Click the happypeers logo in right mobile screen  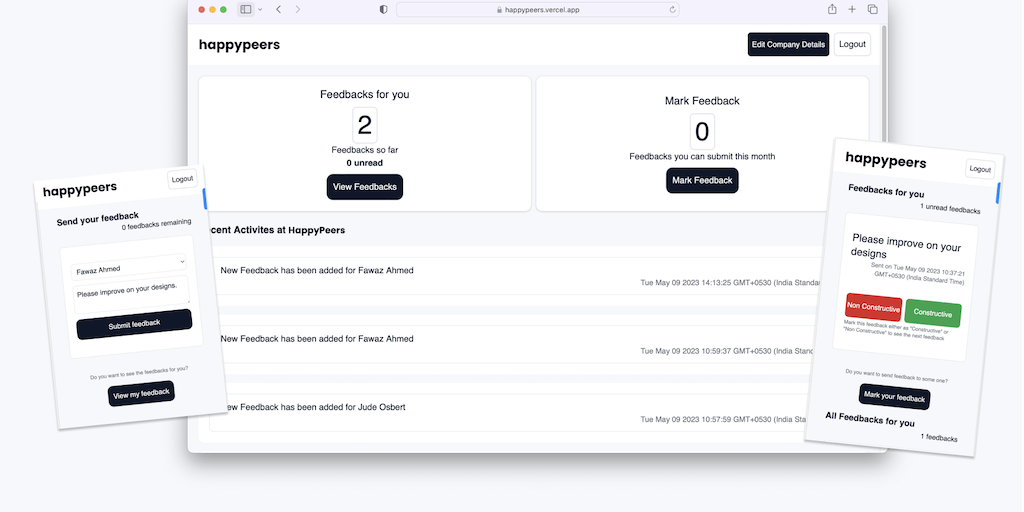pyautogui.click(x=886, y=160)
